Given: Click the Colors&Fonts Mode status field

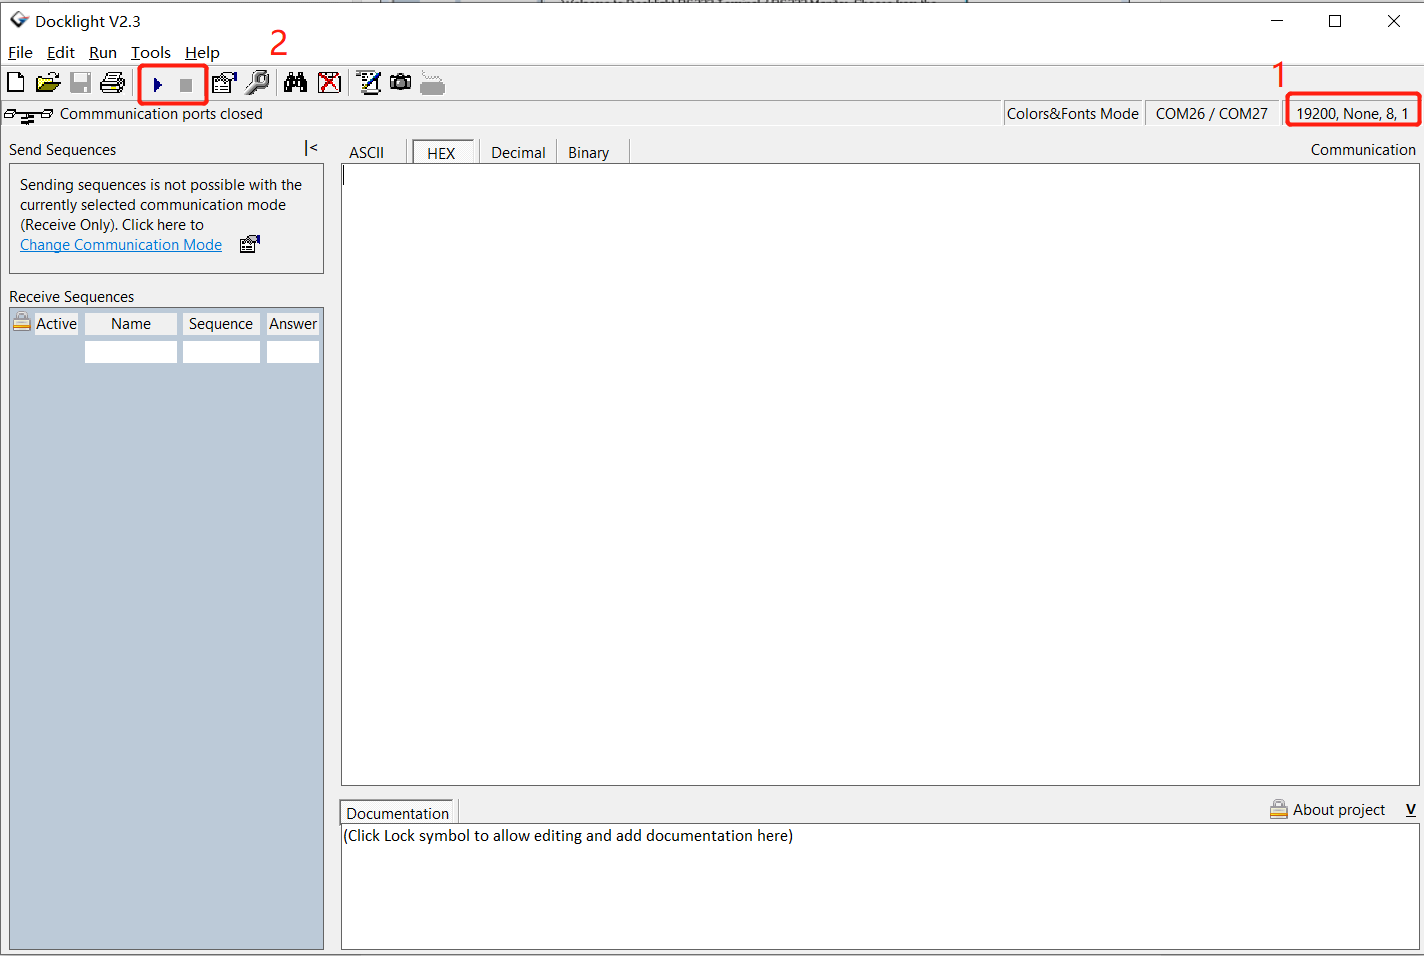Looking at the screenshot, I should coord(1073,114).
